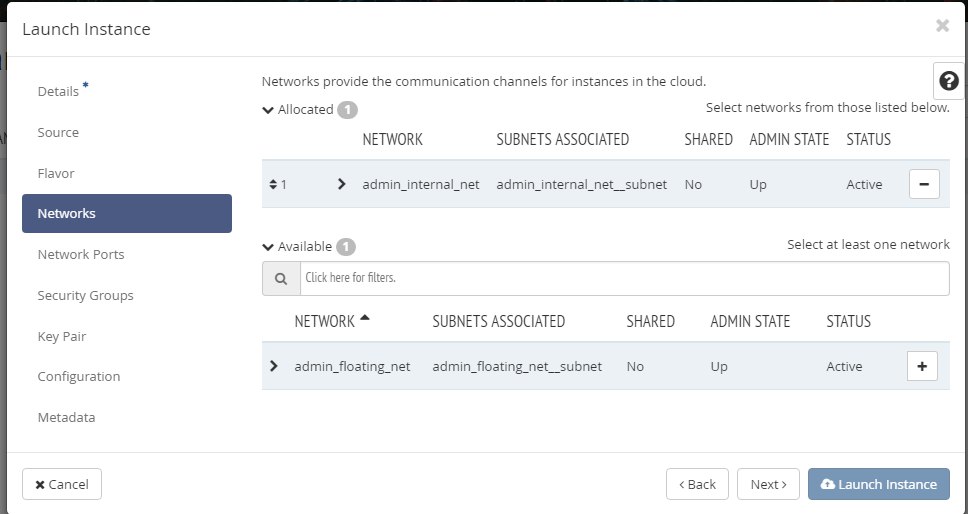Sort by Network column ascending arrow
Image resolution: width=968 pixels, height=514 pixels.
tap(364, 319)
